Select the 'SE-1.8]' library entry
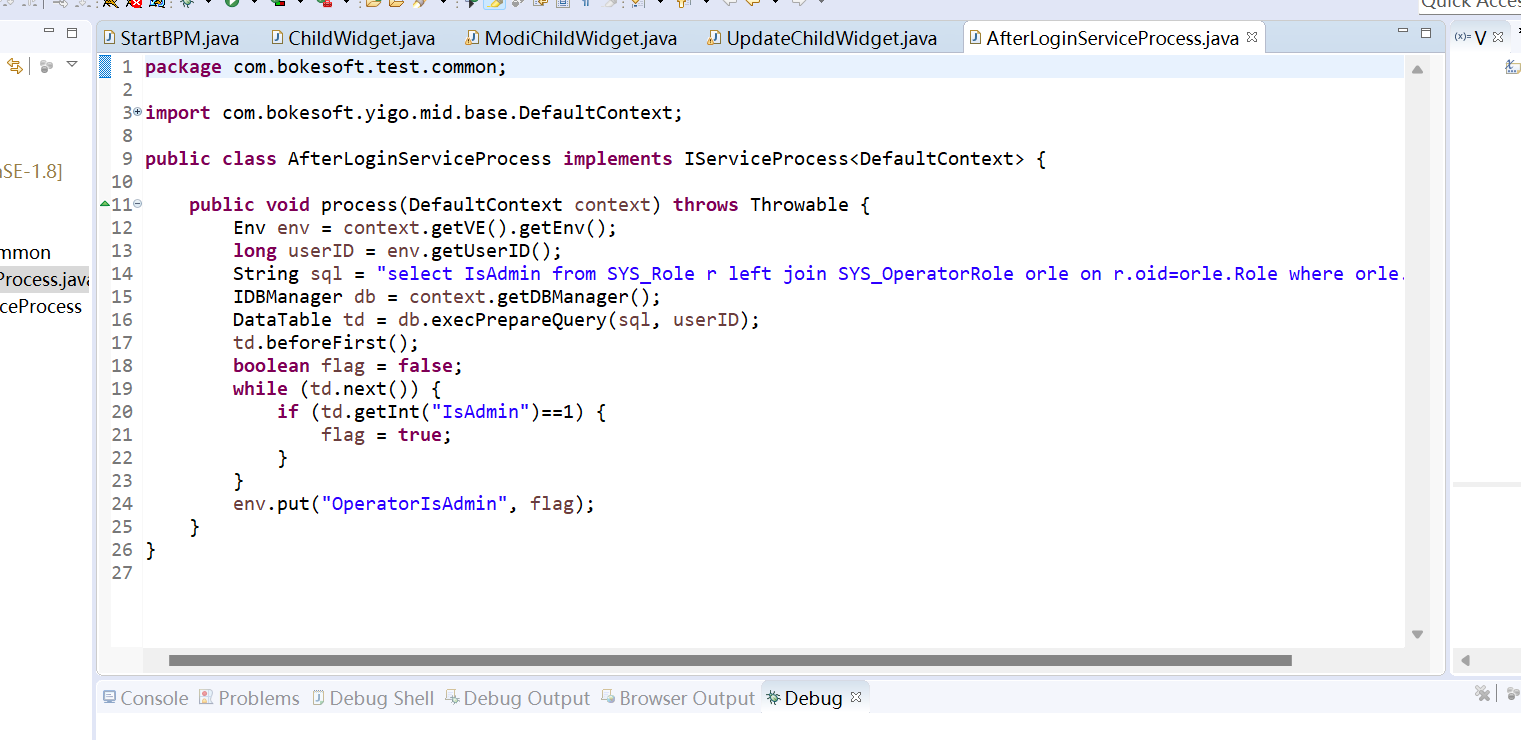This screenshot has width=1521, height=740. click(31, 171)
